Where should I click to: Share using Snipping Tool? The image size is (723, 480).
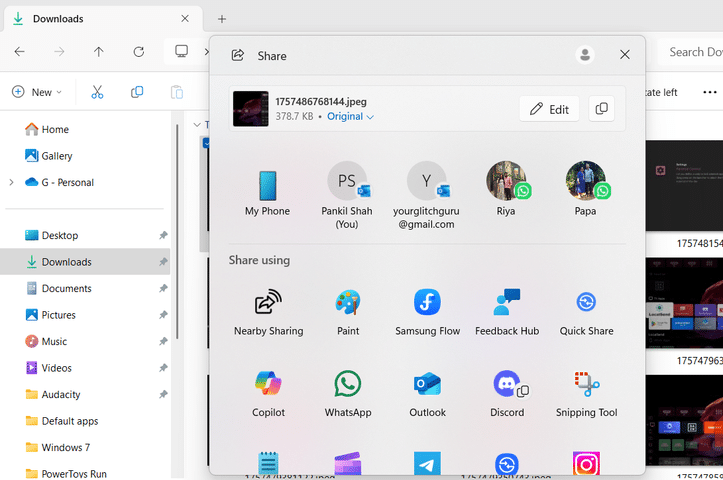pos(587,394)
